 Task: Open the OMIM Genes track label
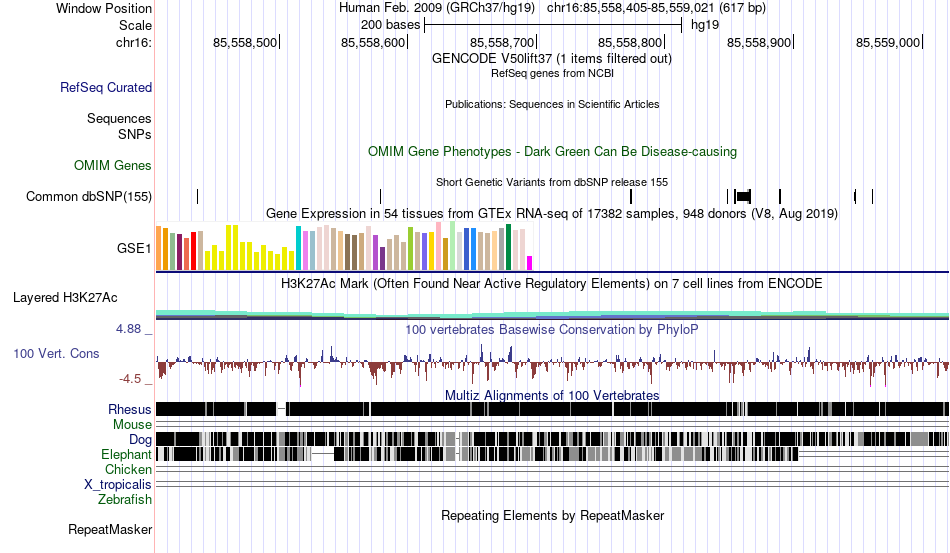[x=112, y=165]
